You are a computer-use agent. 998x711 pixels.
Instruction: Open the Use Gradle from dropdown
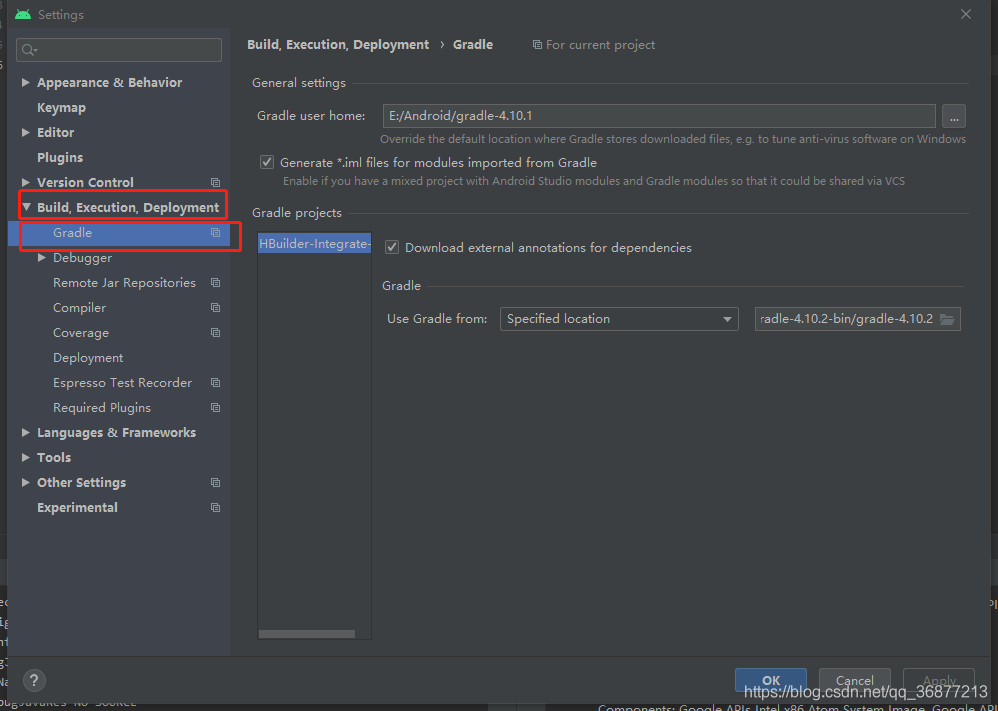(619, 319)
